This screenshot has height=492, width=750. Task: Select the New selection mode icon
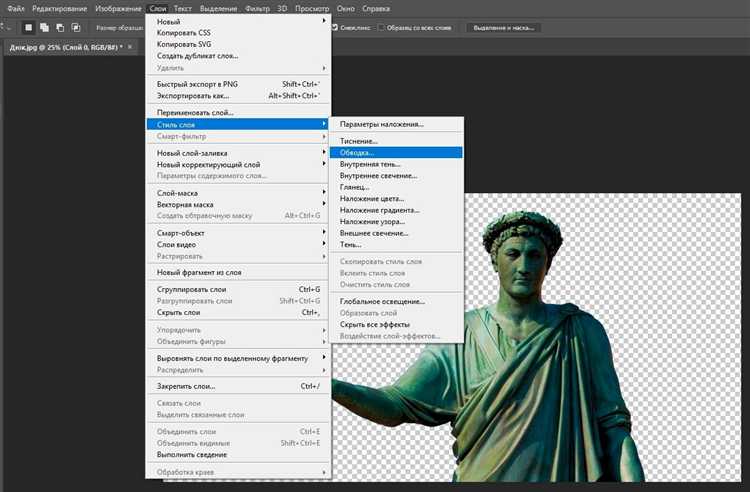pyautogui.click(x=29, y=28)
